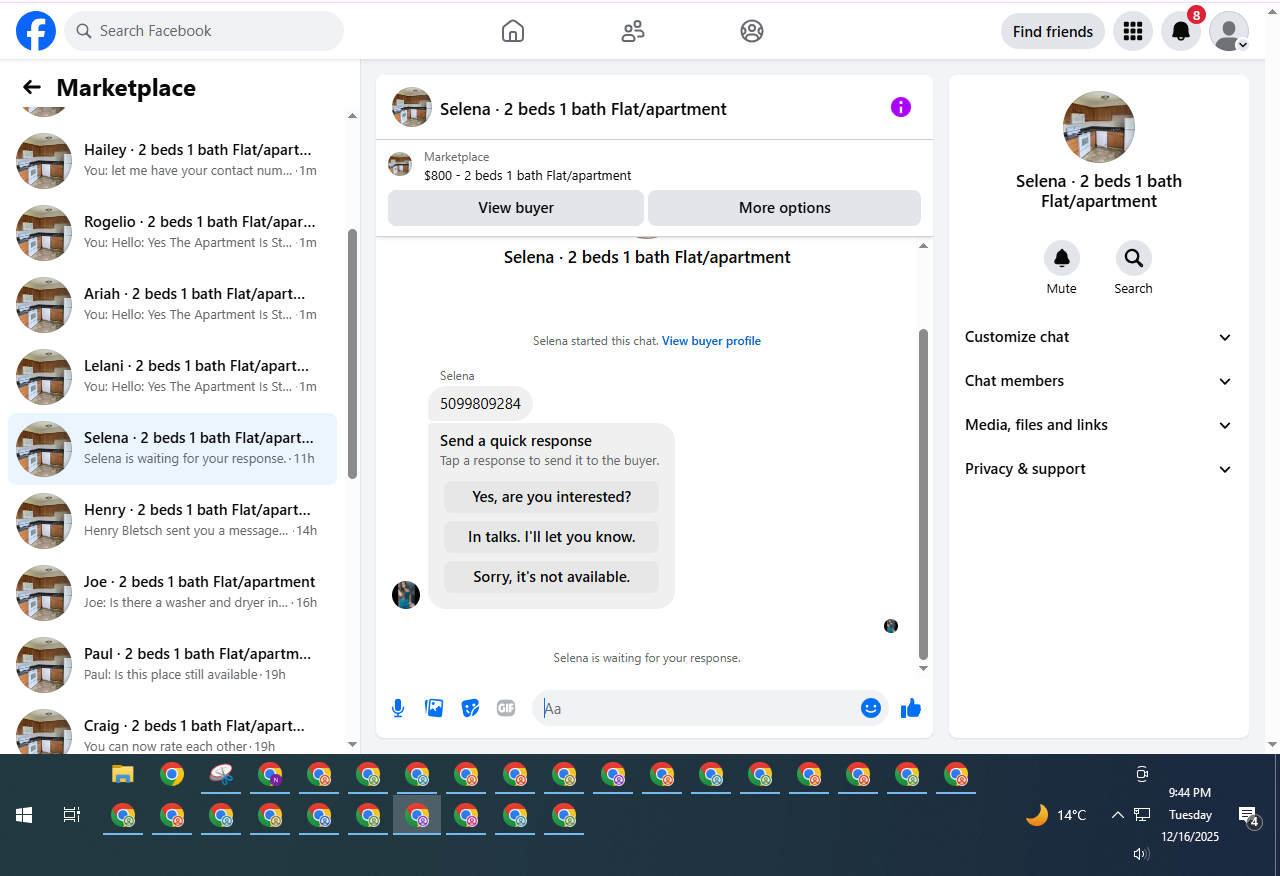The height and width of the screenshot is (876, 1280).
Task: Expand Chat members section
Action: pyautogui.click(x=1099, y=381)
